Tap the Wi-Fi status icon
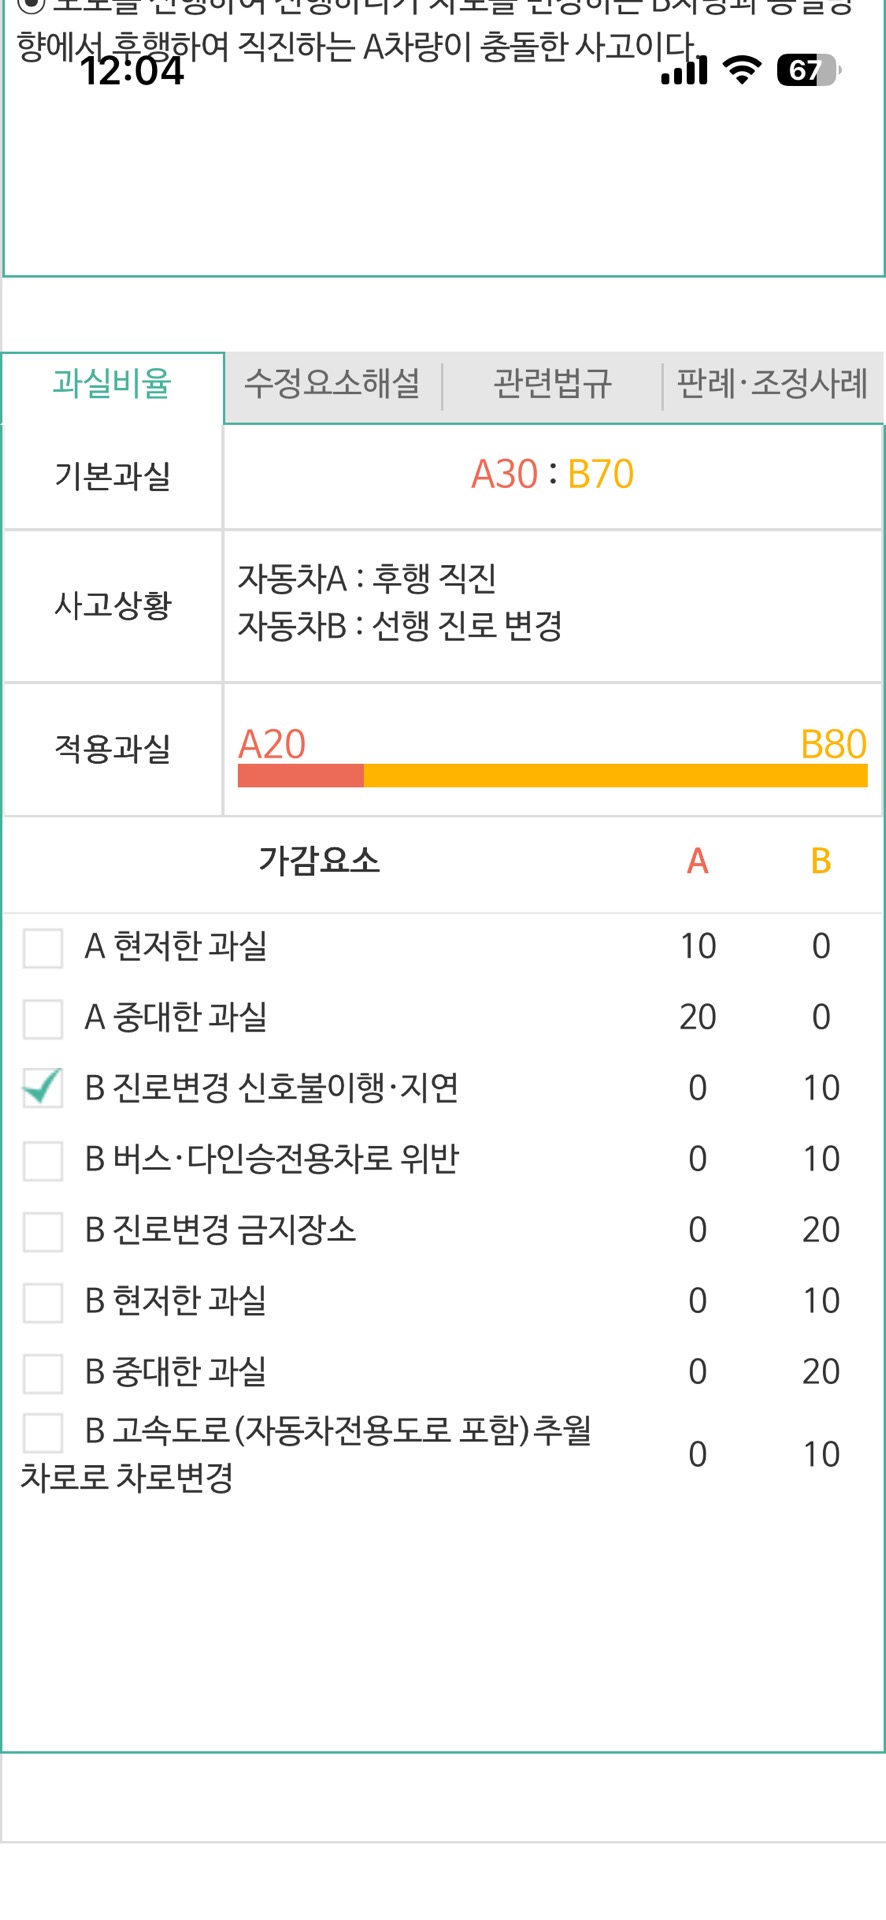The height and width of the screenshot is (1920, 886). (741, 70)
